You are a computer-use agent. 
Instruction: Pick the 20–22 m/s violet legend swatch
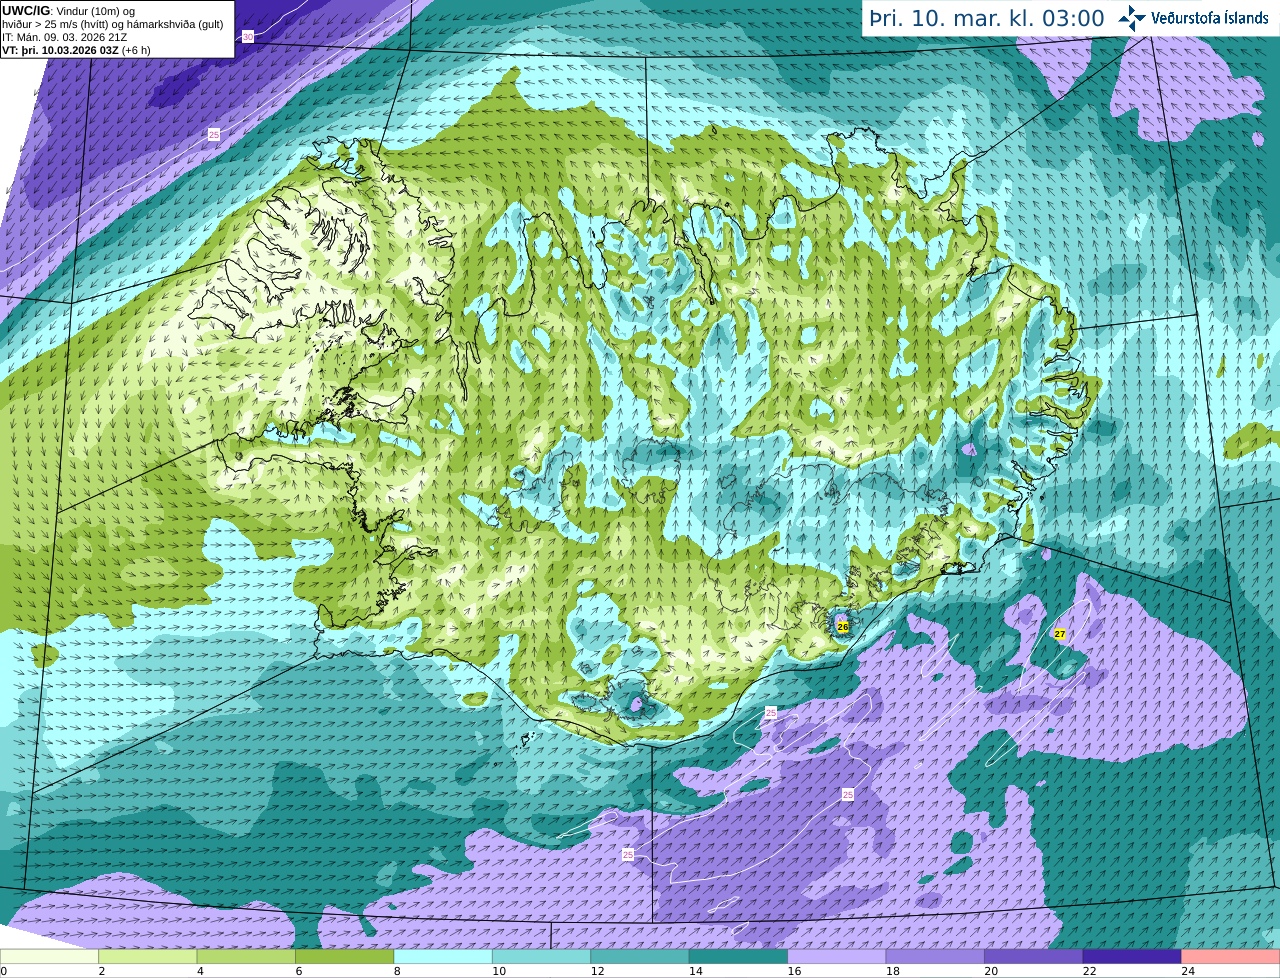pos(1033,957)
